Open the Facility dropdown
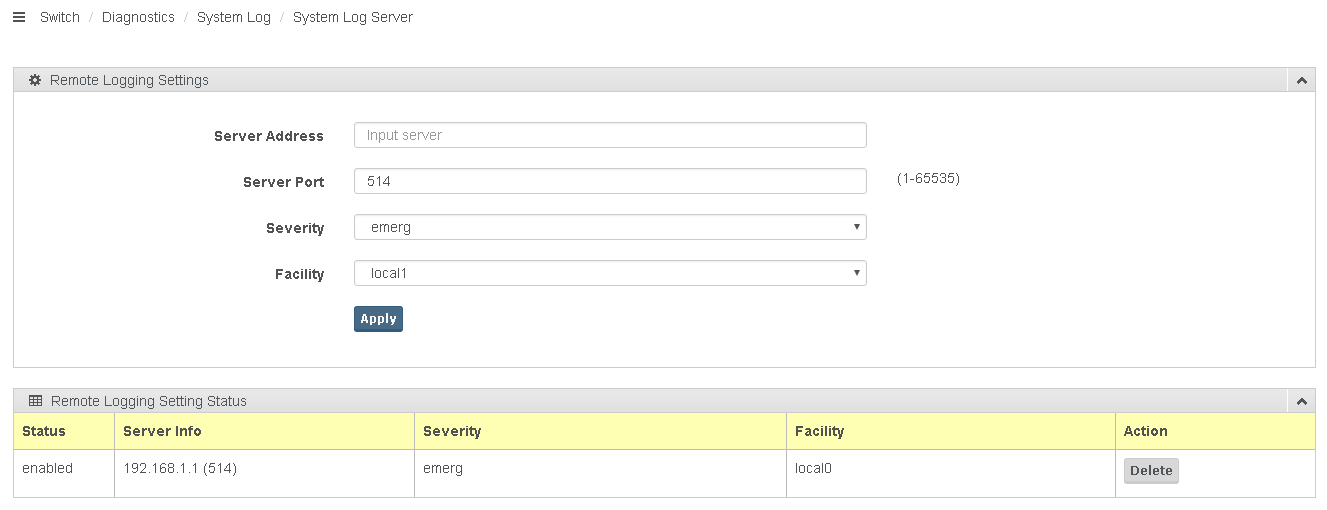The height and width of the screenshot is (510, 1327). [x=610, y=273]
